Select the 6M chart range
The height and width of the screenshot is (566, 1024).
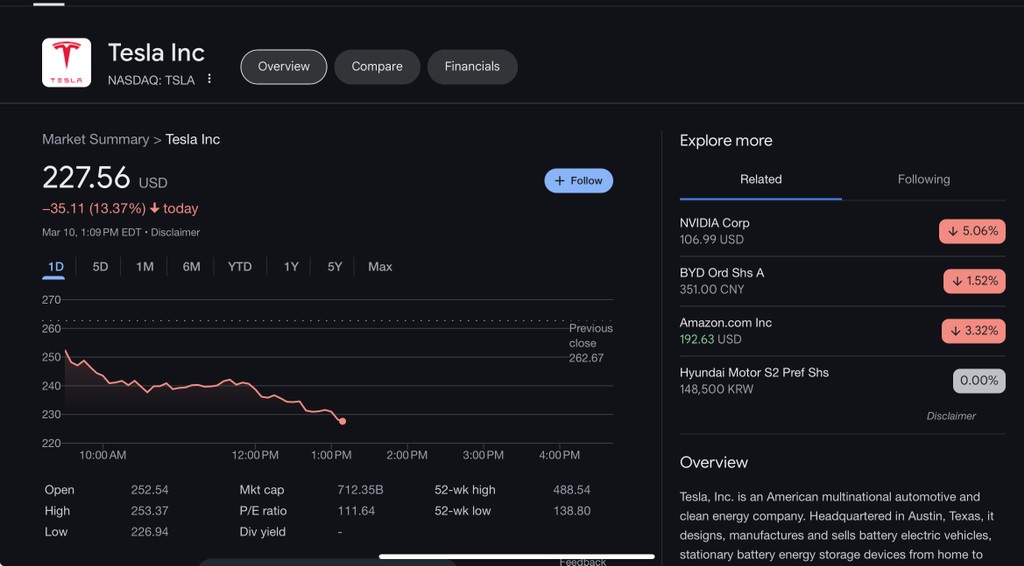[x=191, y=267]
